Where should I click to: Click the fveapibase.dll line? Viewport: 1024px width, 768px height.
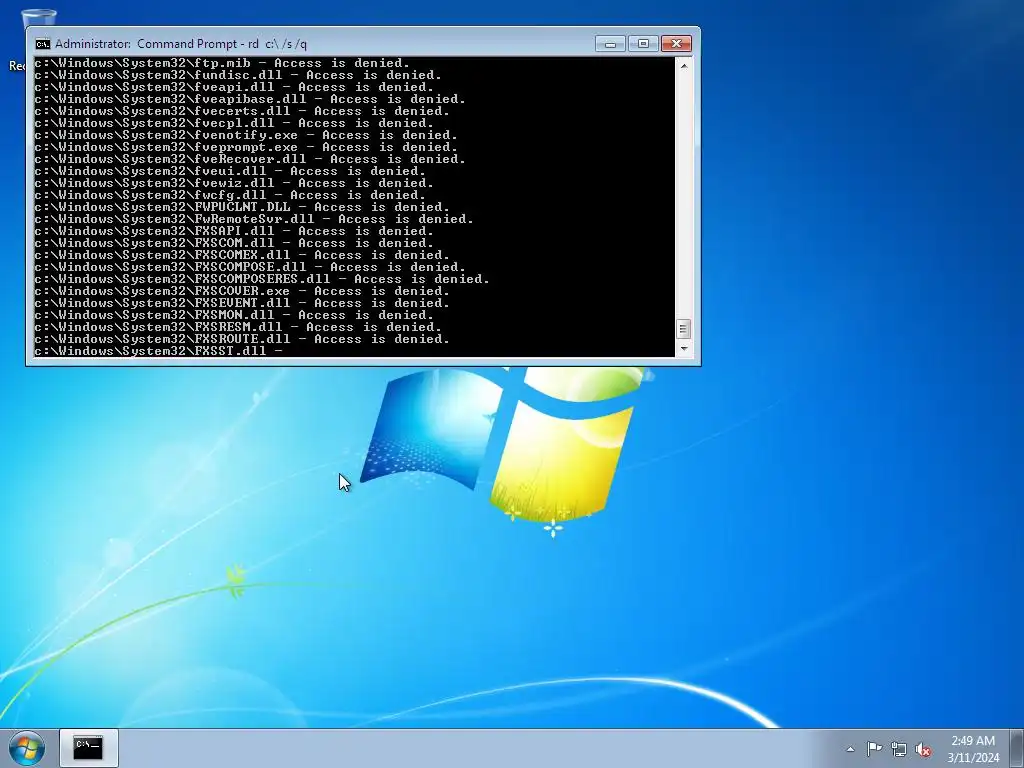tap(250, 99)
